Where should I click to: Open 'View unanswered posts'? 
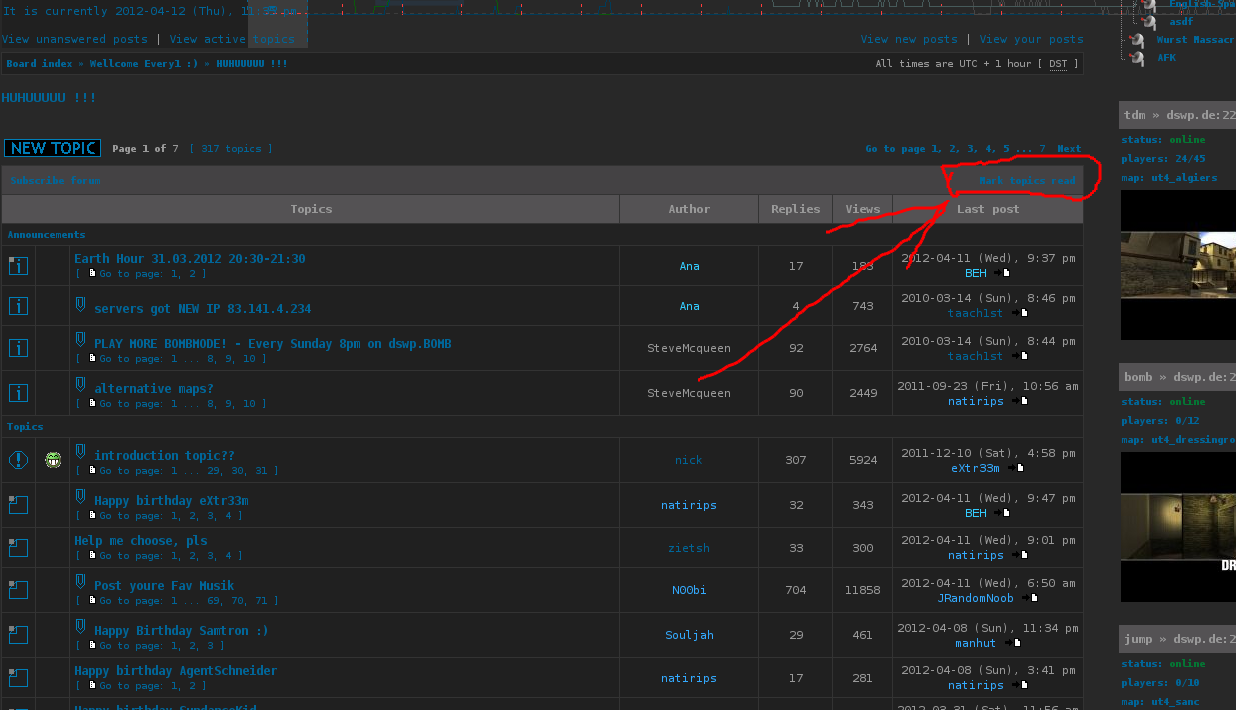click(74, 39)
